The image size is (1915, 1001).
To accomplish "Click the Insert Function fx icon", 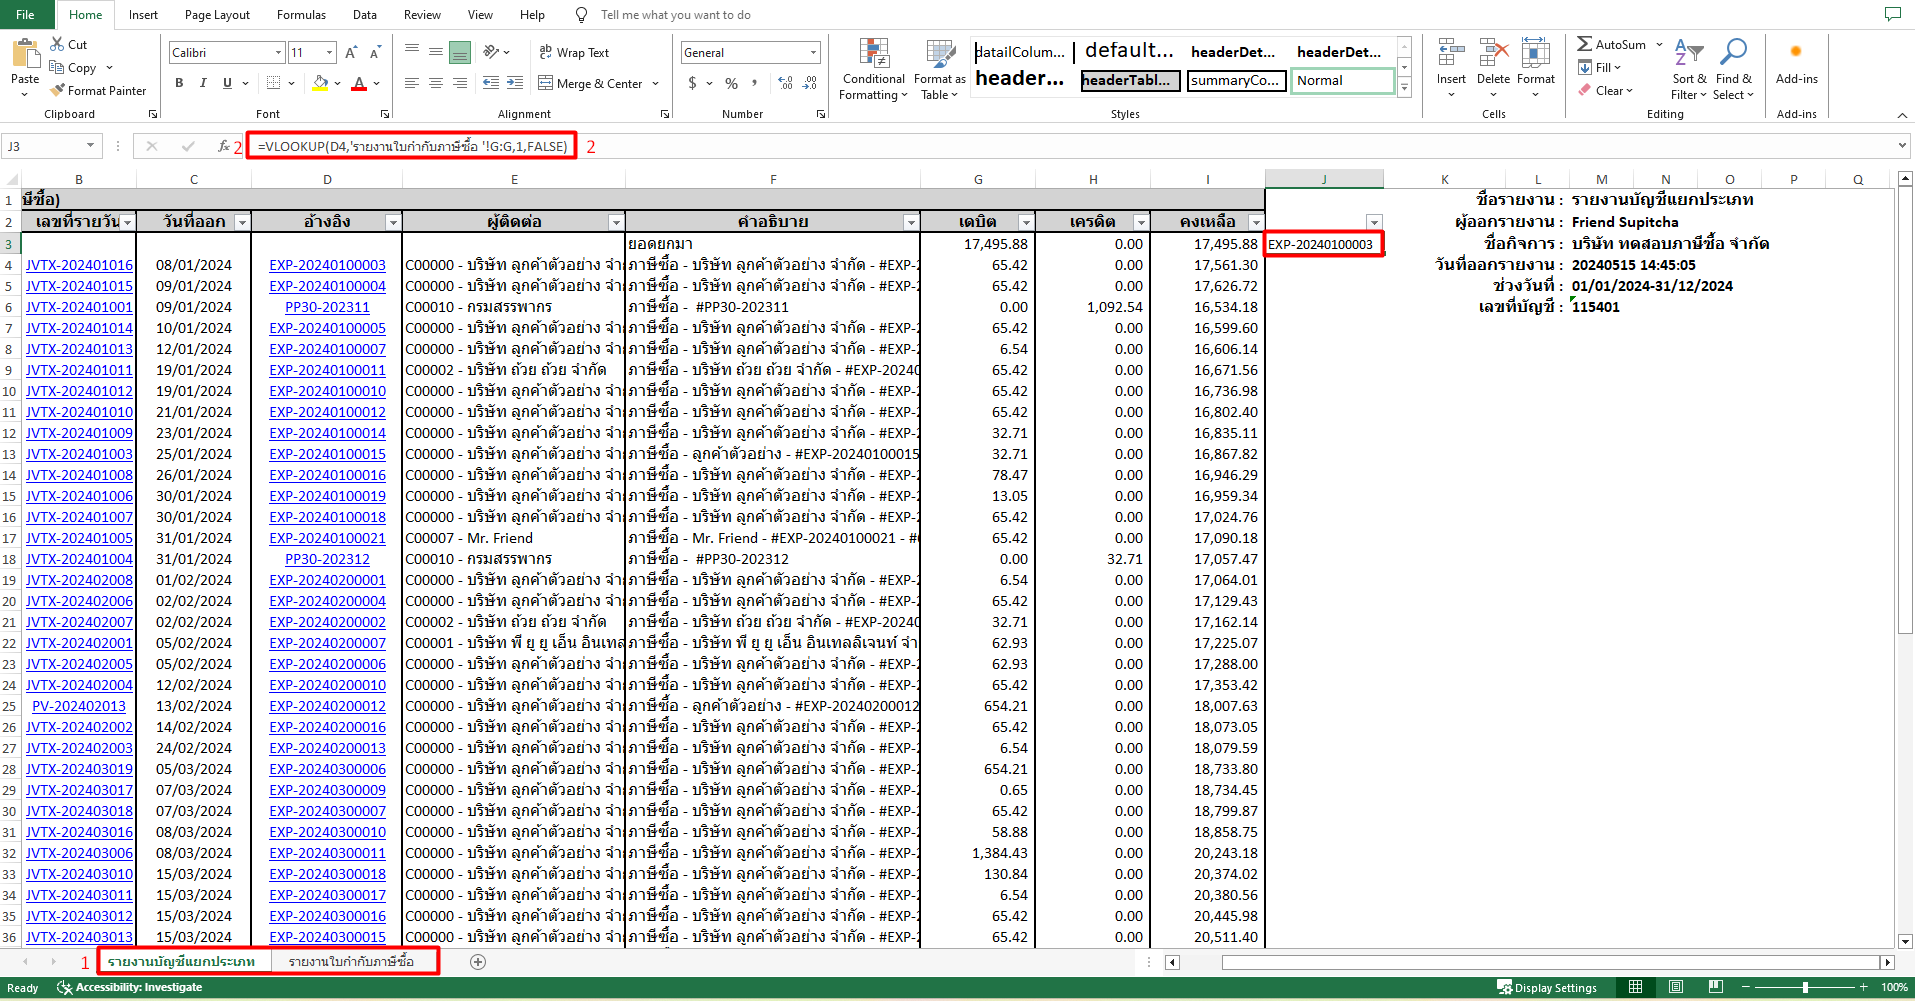I will click(223, 146).
